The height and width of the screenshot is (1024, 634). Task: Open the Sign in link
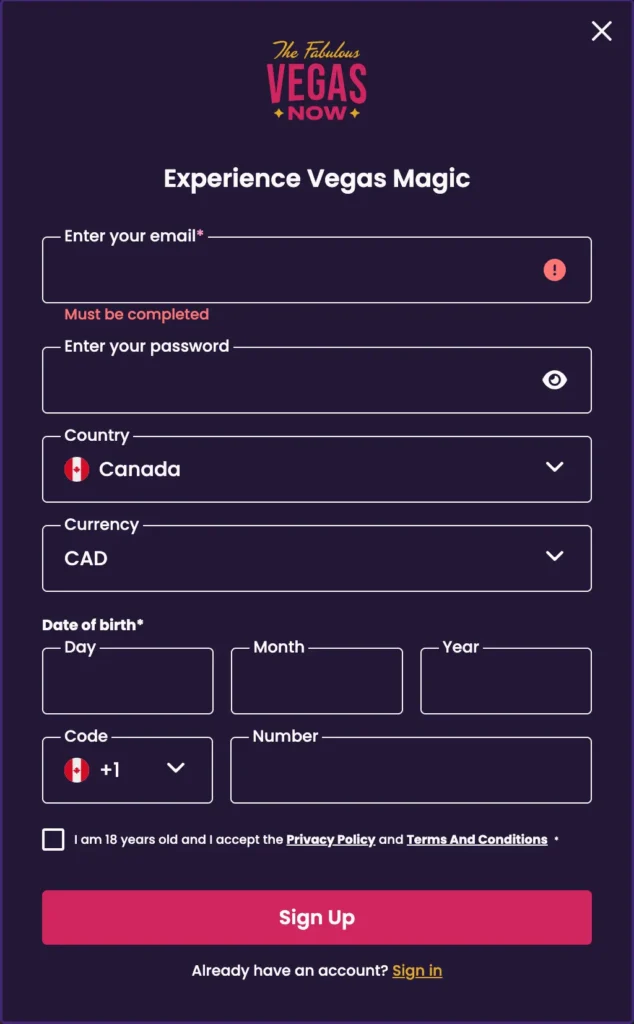pyautogui.click(x=417, y=971)
